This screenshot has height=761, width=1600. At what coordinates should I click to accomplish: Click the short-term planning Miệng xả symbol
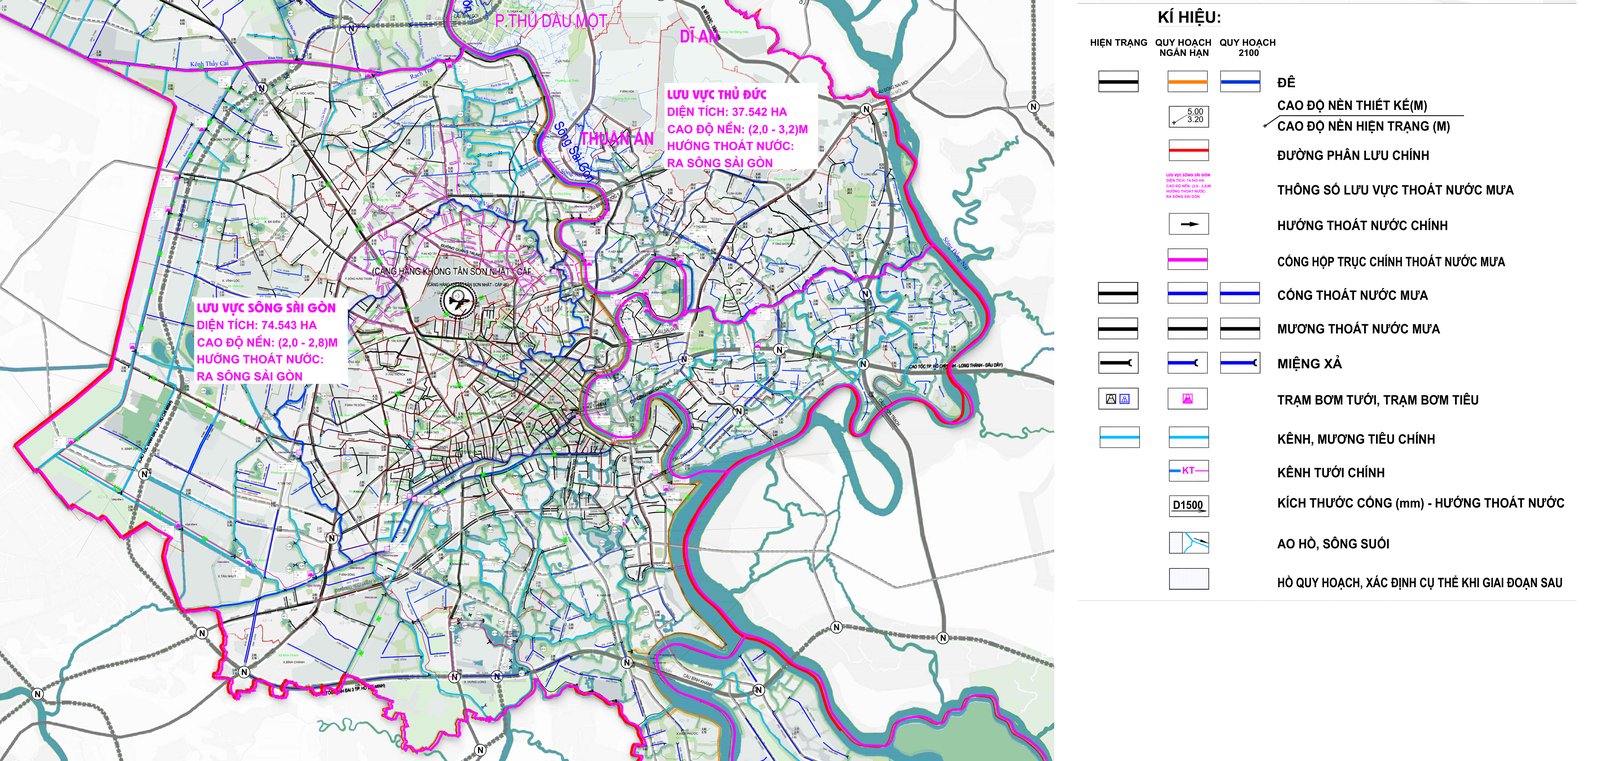point(1187,363)
